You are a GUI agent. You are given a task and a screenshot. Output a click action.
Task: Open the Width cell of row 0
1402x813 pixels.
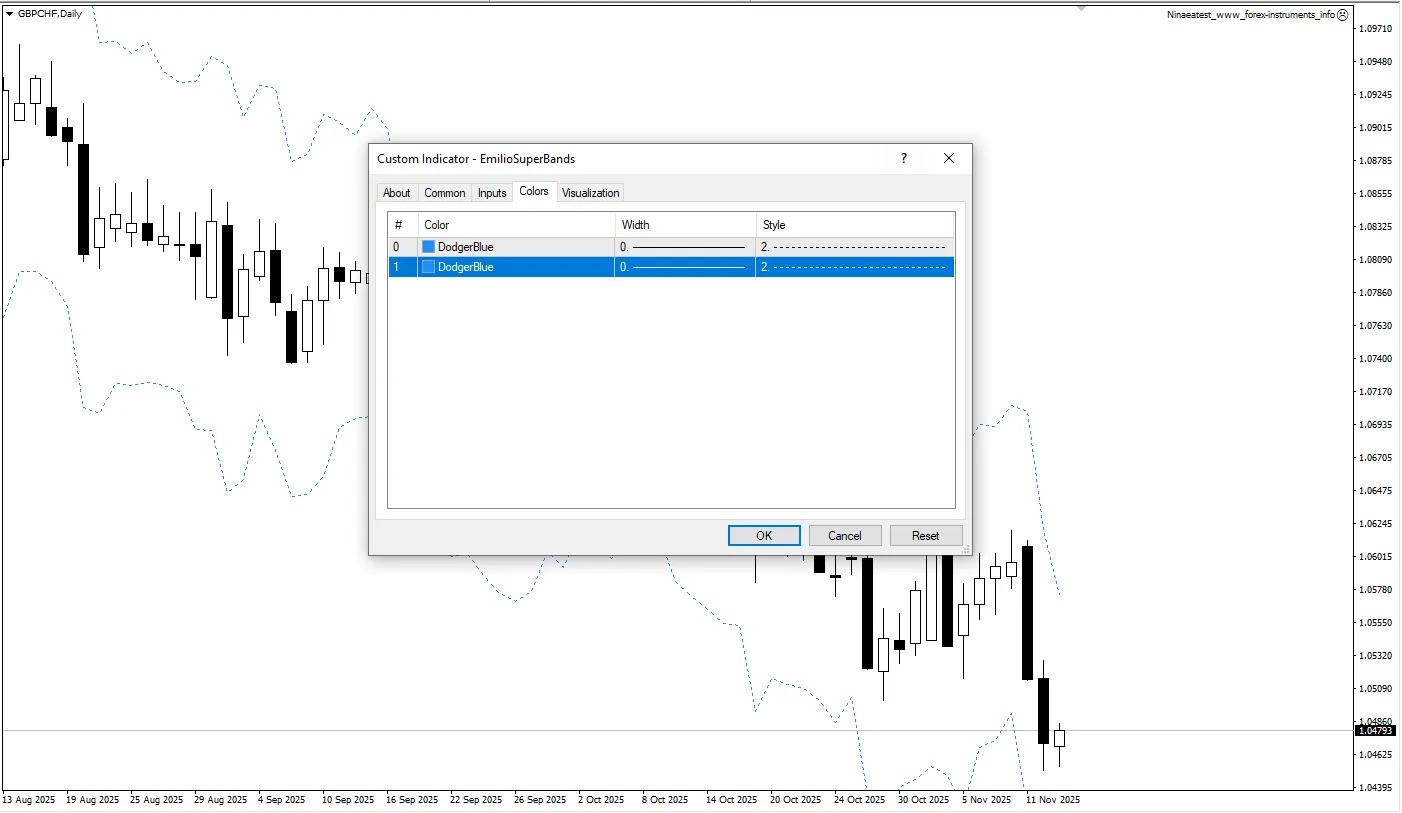[x=685, y=247]
